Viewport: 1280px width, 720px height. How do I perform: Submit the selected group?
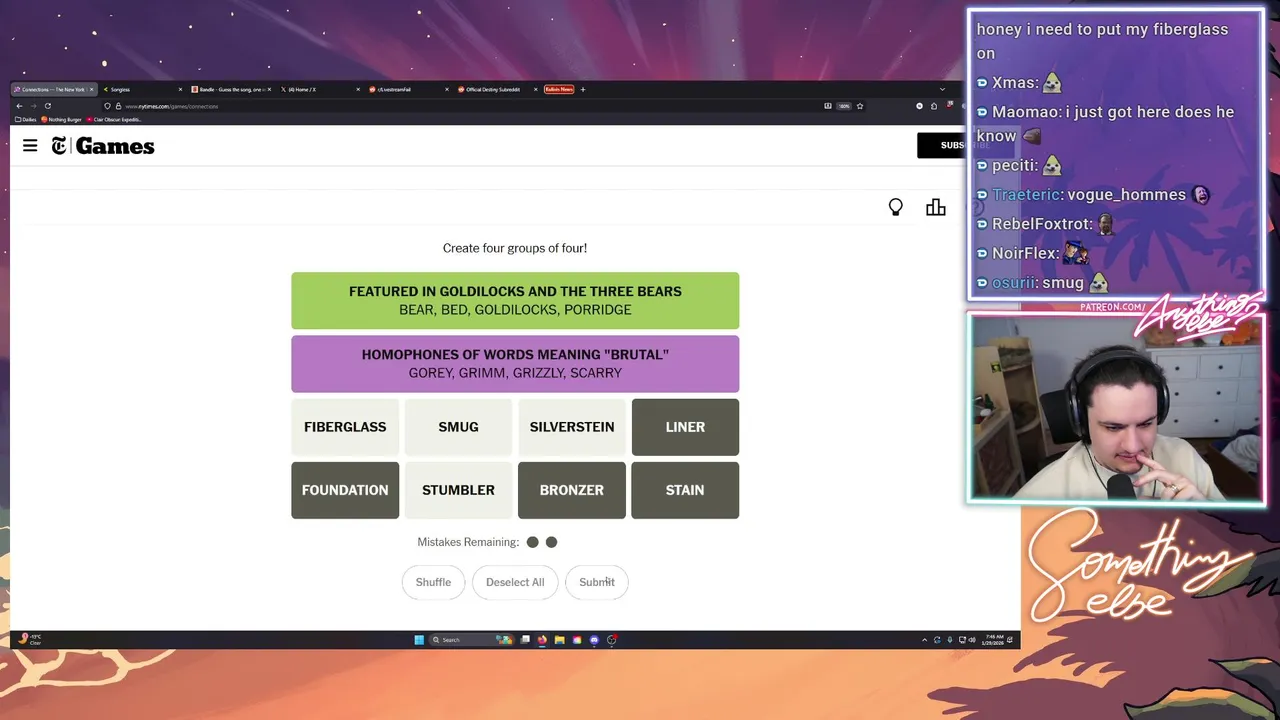coord(597,582)
